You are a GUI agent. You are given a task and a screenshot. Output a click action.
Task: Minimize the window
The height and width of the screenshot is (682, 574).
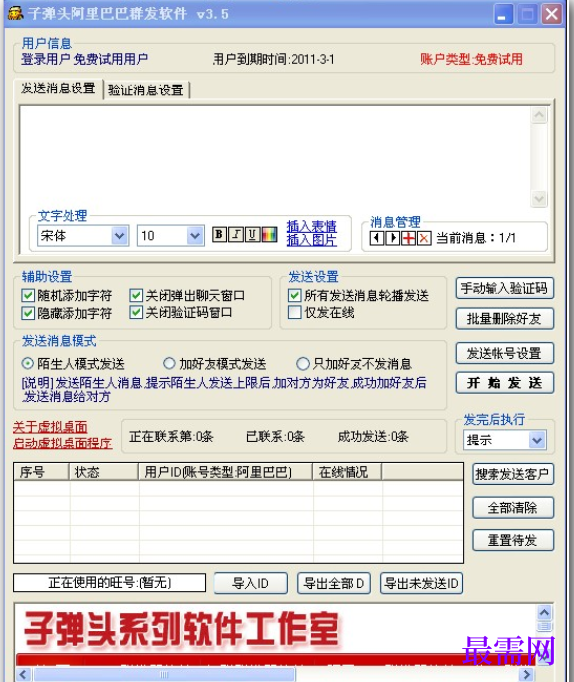504,14
